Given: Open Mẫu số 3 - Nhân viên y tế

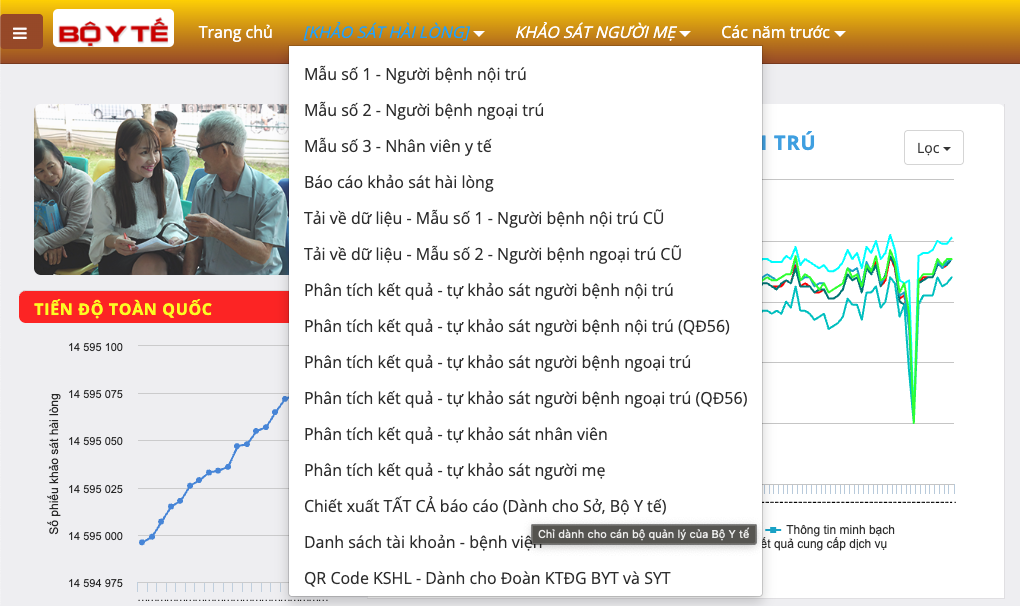Looking at the screenshot, I should click(397, 146).
